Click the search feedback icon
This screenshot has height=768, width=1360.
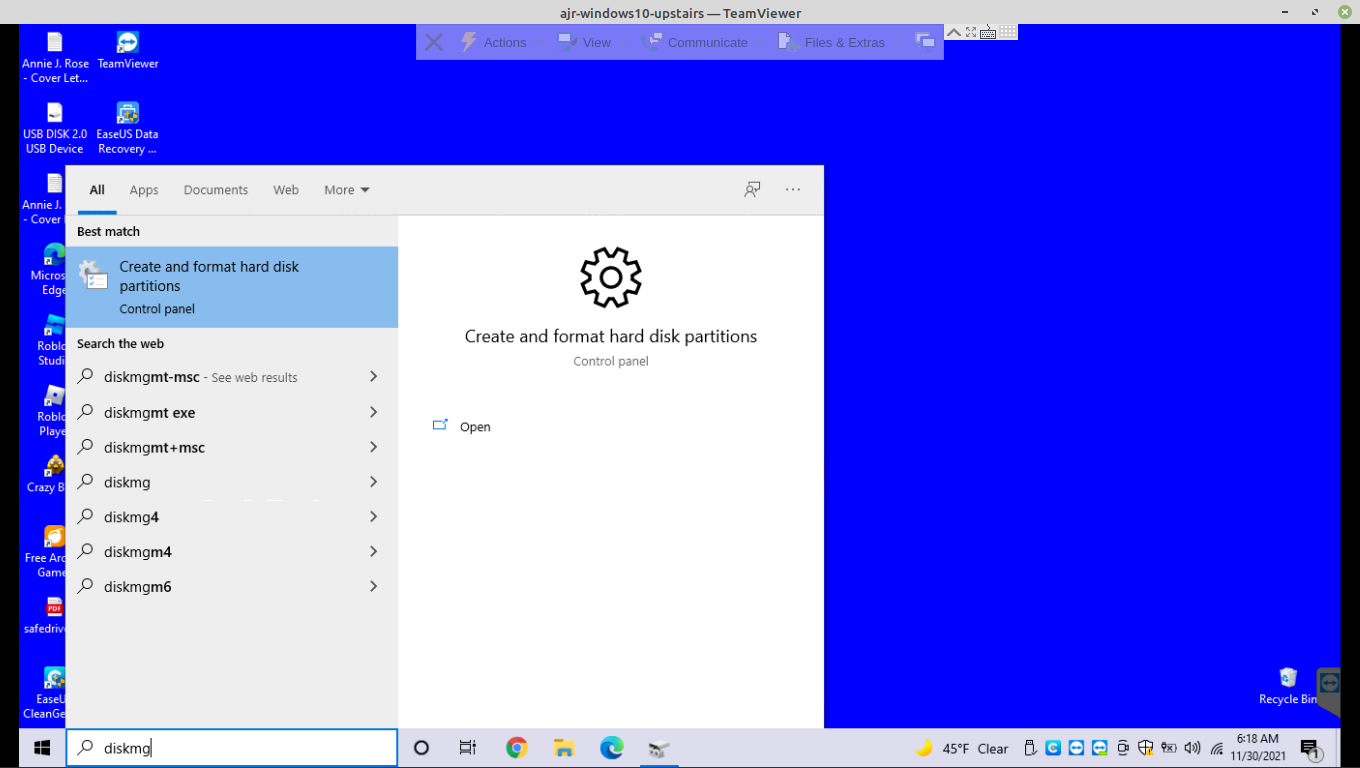point(752,190)
